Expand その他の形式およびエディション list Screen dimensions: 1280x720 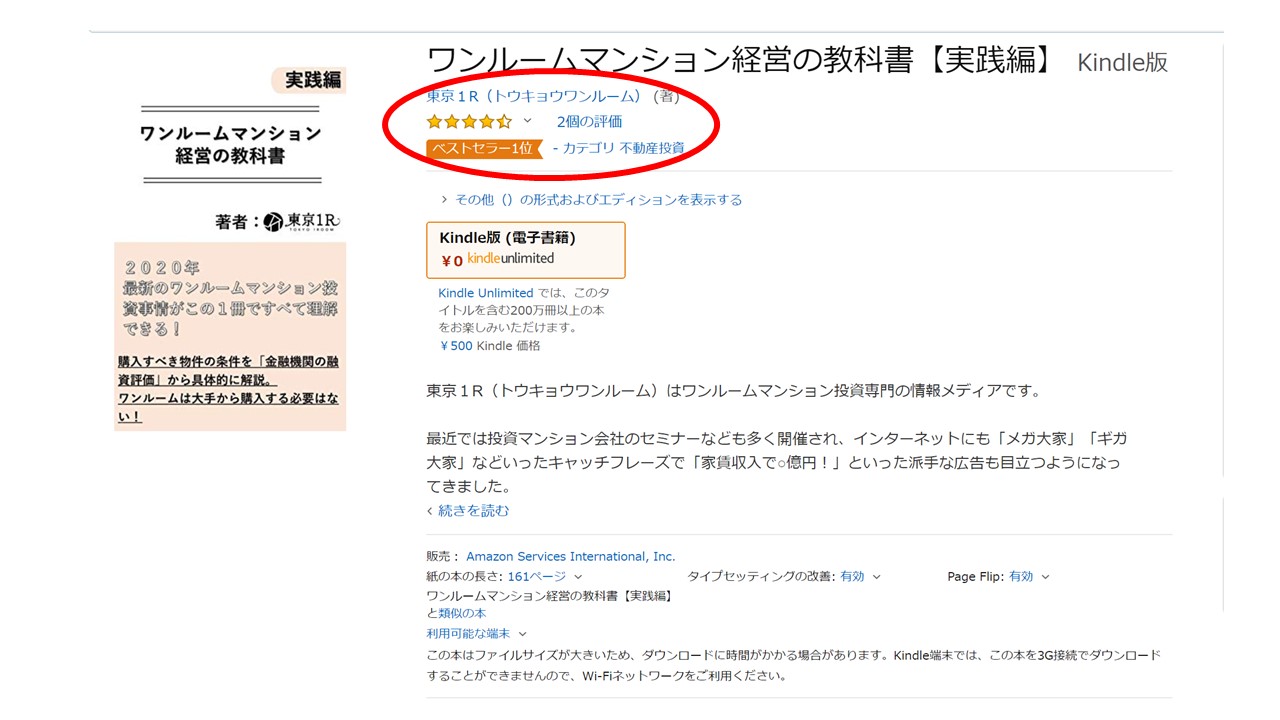click(592, 200)
